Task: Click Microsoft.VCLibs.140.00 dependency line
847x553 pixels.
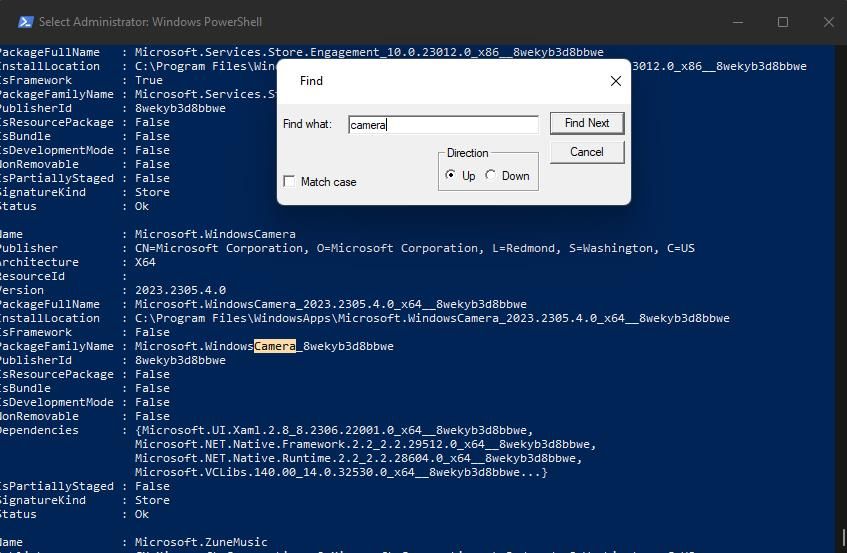Action: [x=341, y=473]
